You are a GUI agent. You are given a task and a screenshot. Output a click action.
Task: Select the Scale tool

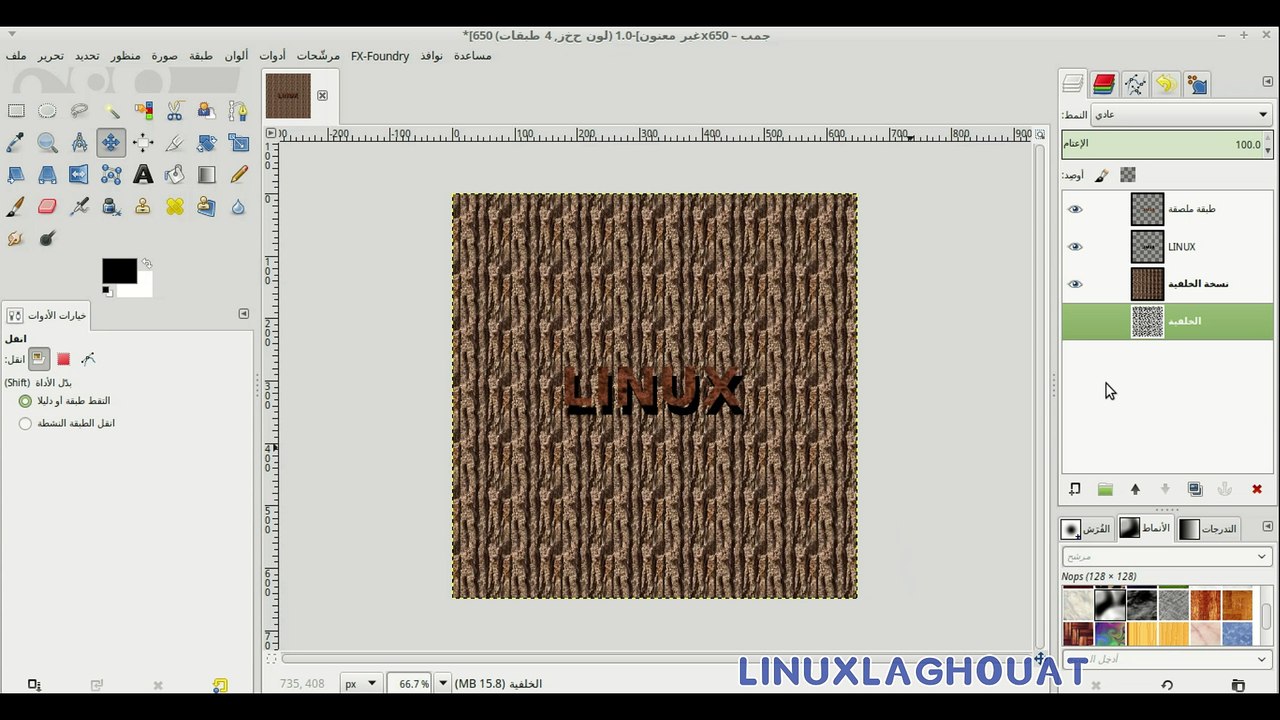pyautogui.click(x=238, y=143)
